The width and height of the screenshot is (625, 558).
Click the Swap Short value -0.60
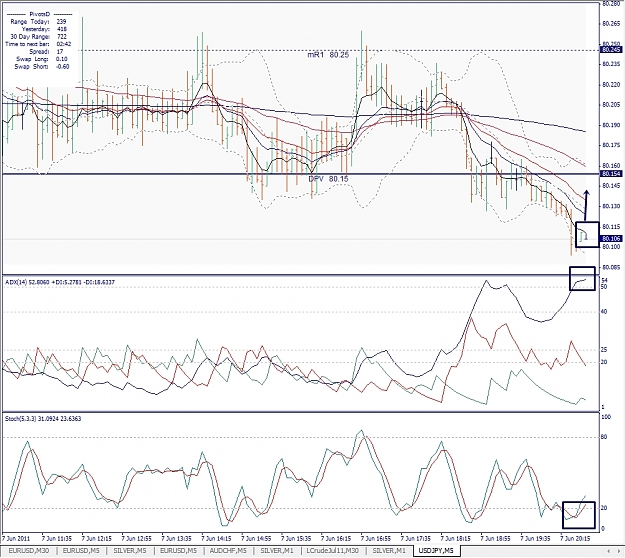point(62,67)
